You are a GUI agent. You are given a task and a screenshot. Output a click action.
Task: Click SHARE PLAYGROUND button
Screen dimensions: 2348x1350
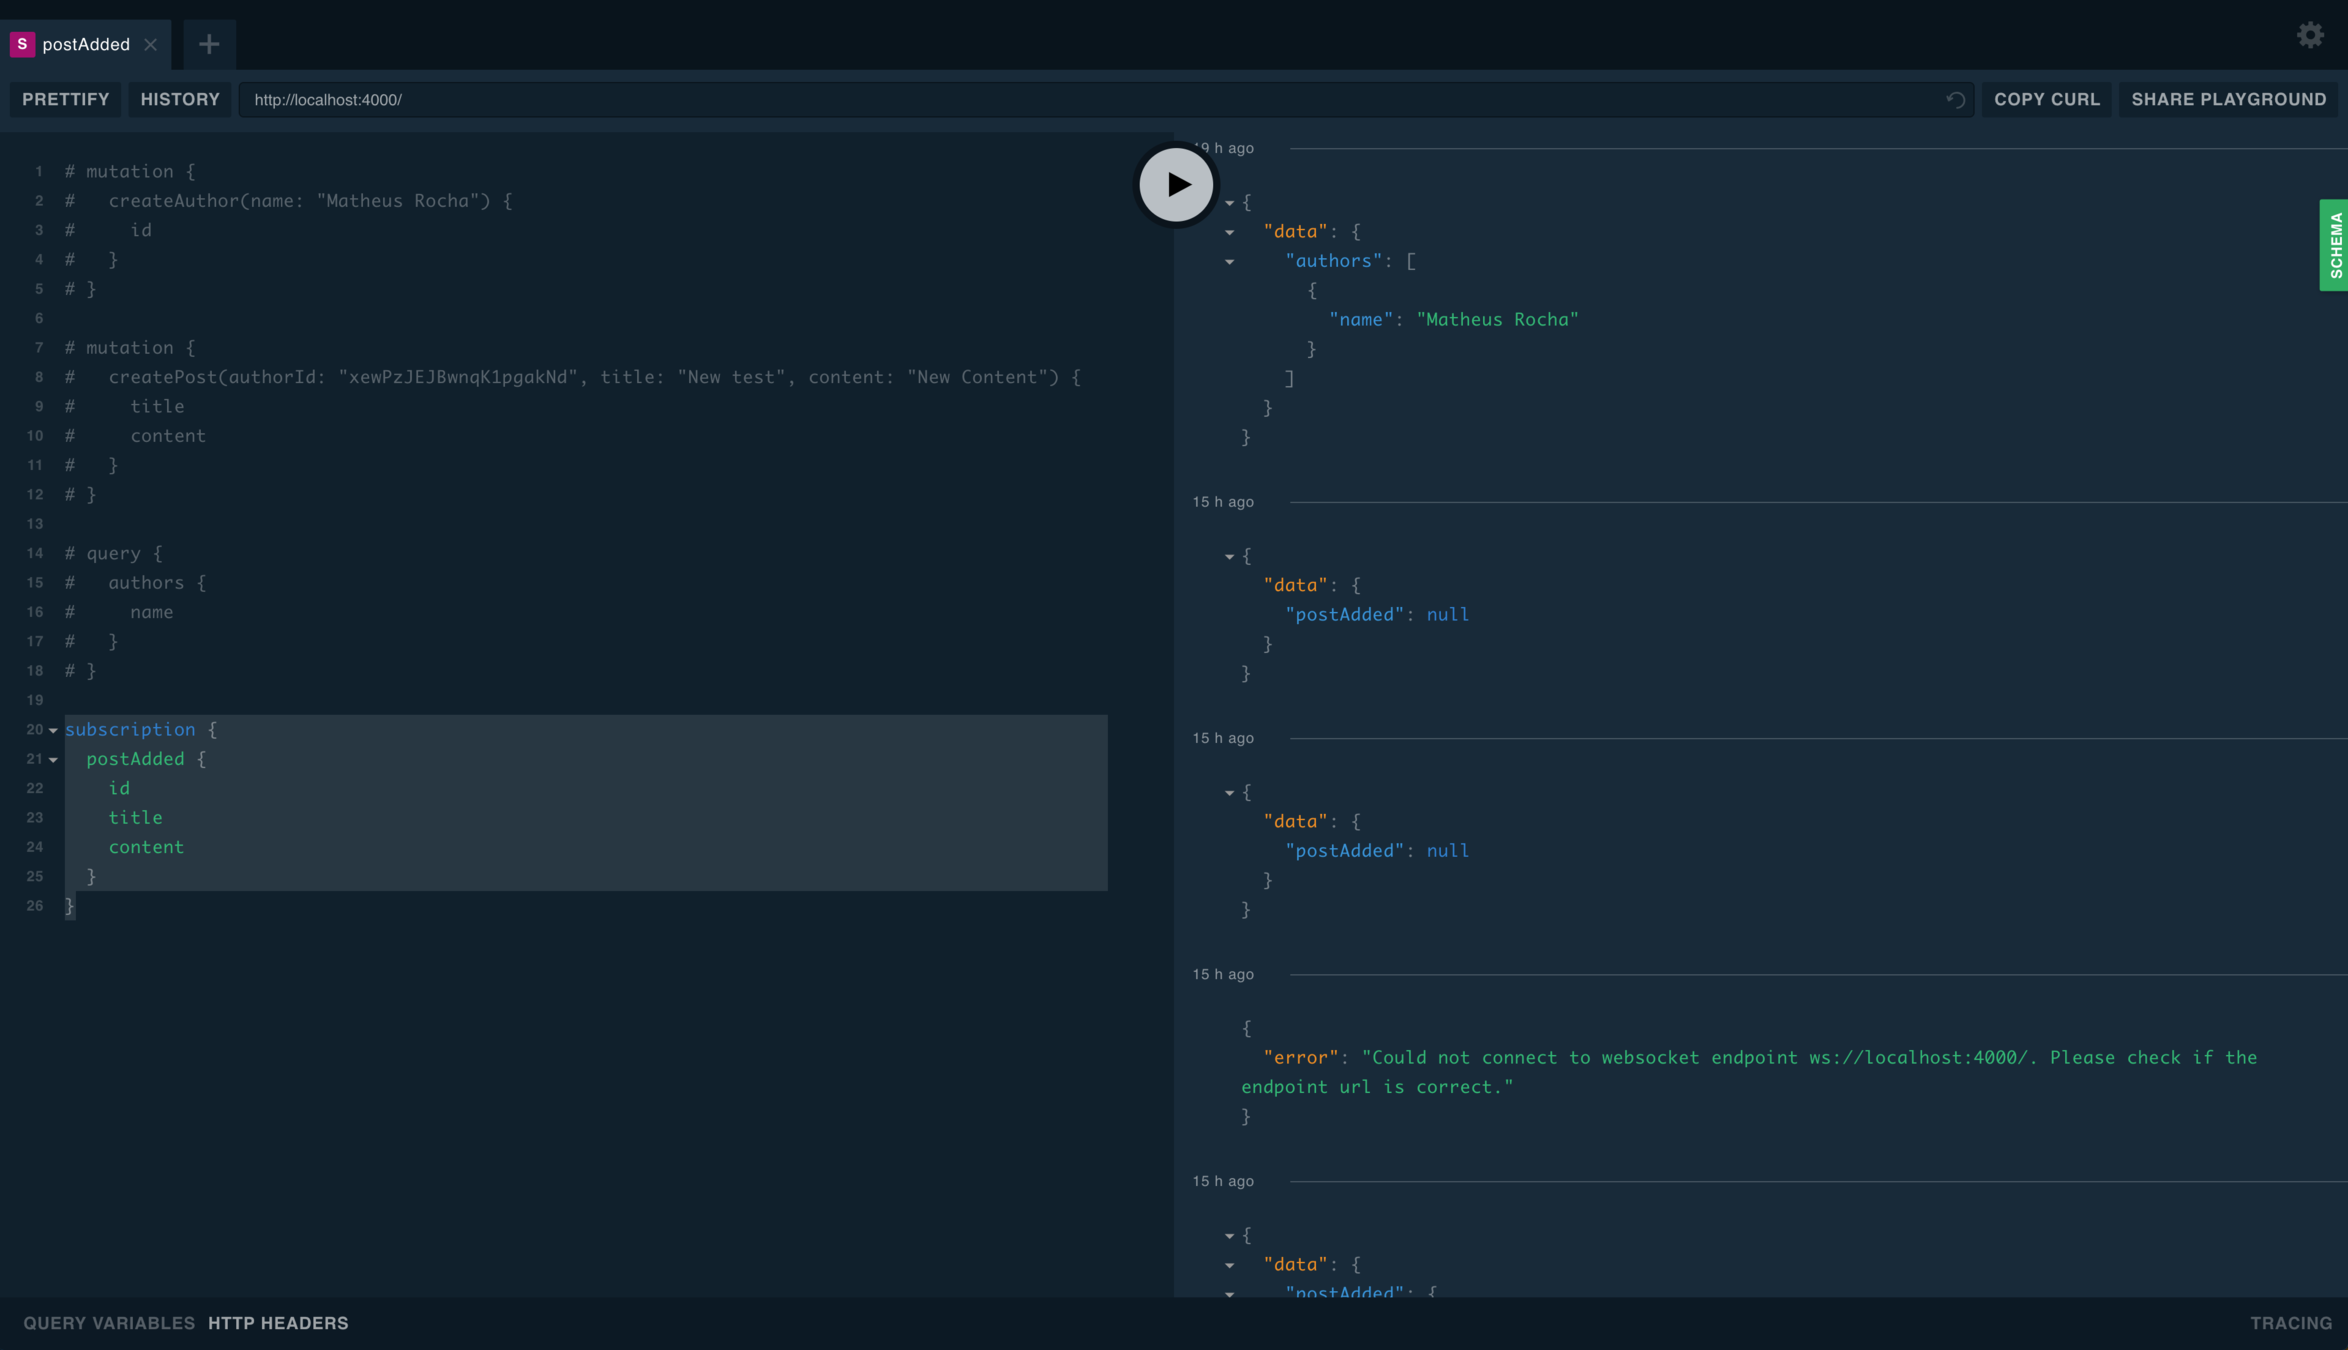[2228, 99]
